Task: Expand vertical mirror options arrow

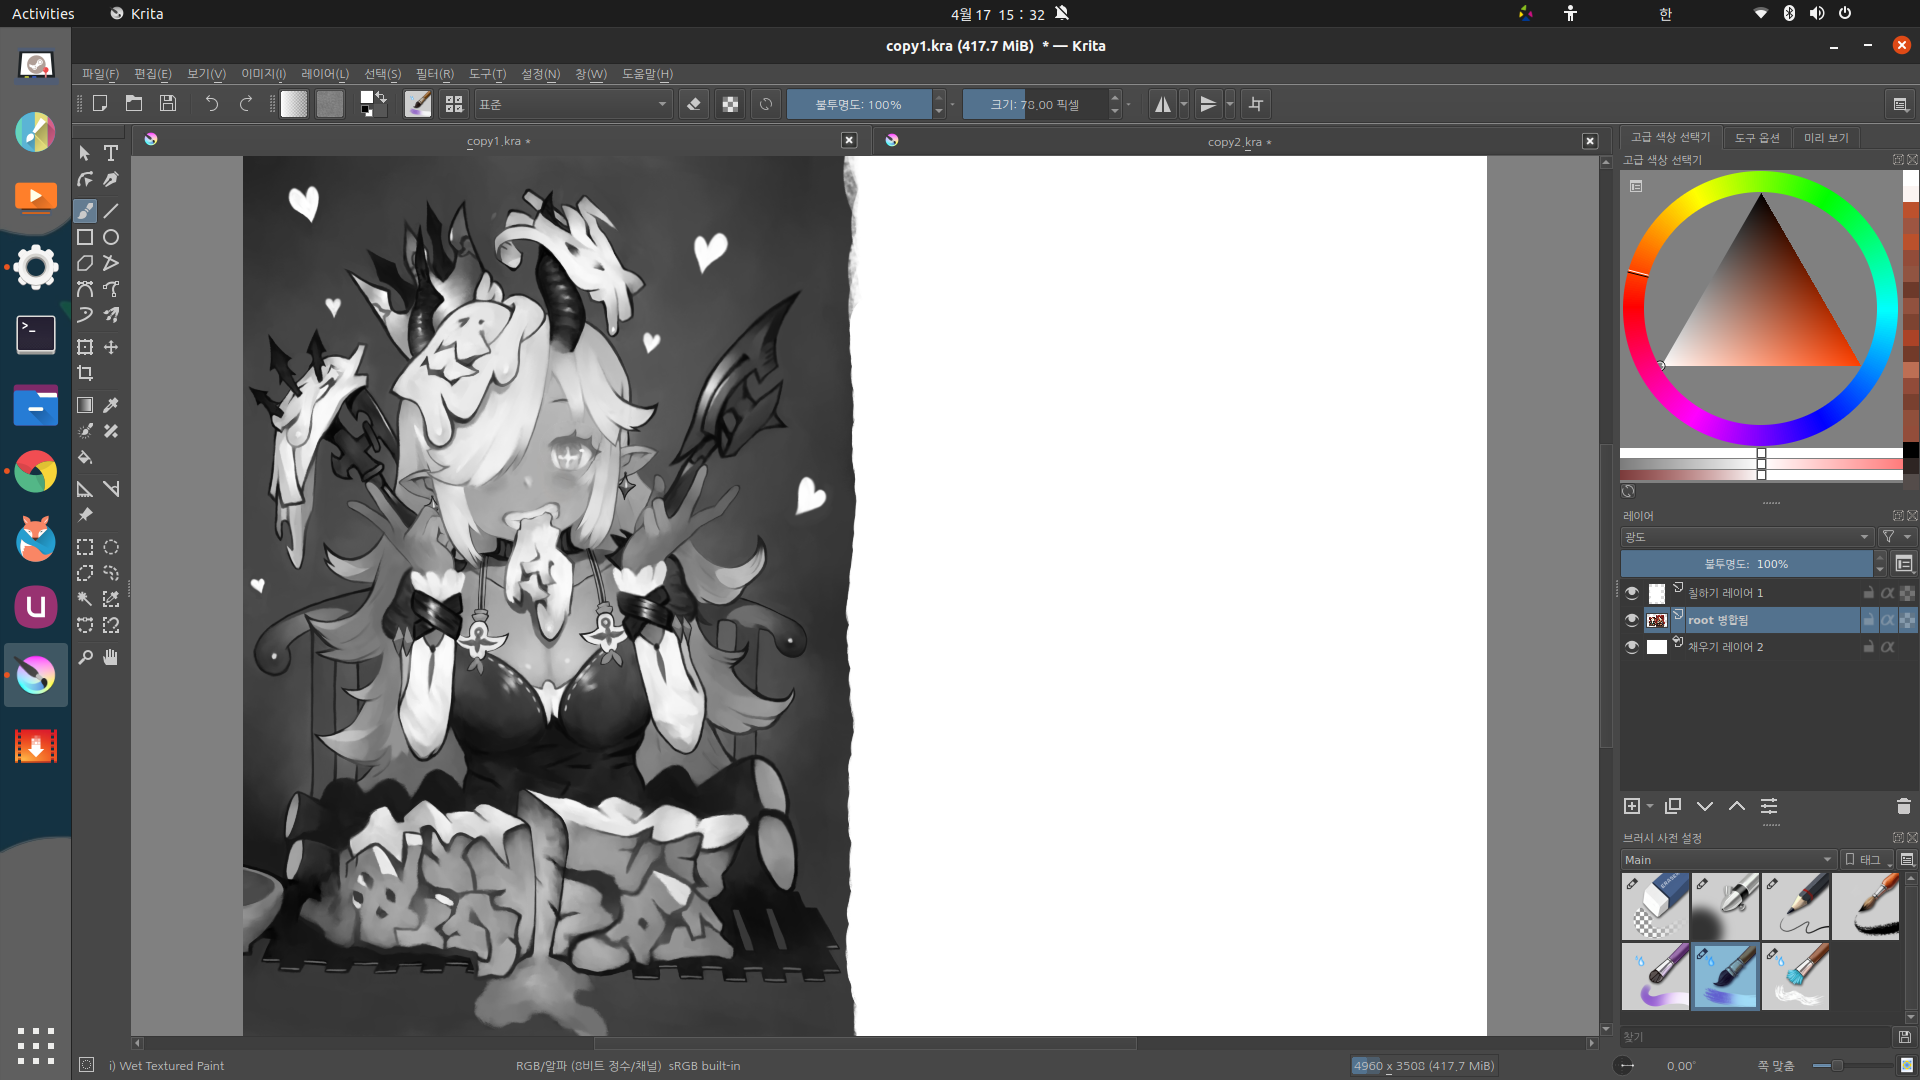Action: coord(1230,104)
